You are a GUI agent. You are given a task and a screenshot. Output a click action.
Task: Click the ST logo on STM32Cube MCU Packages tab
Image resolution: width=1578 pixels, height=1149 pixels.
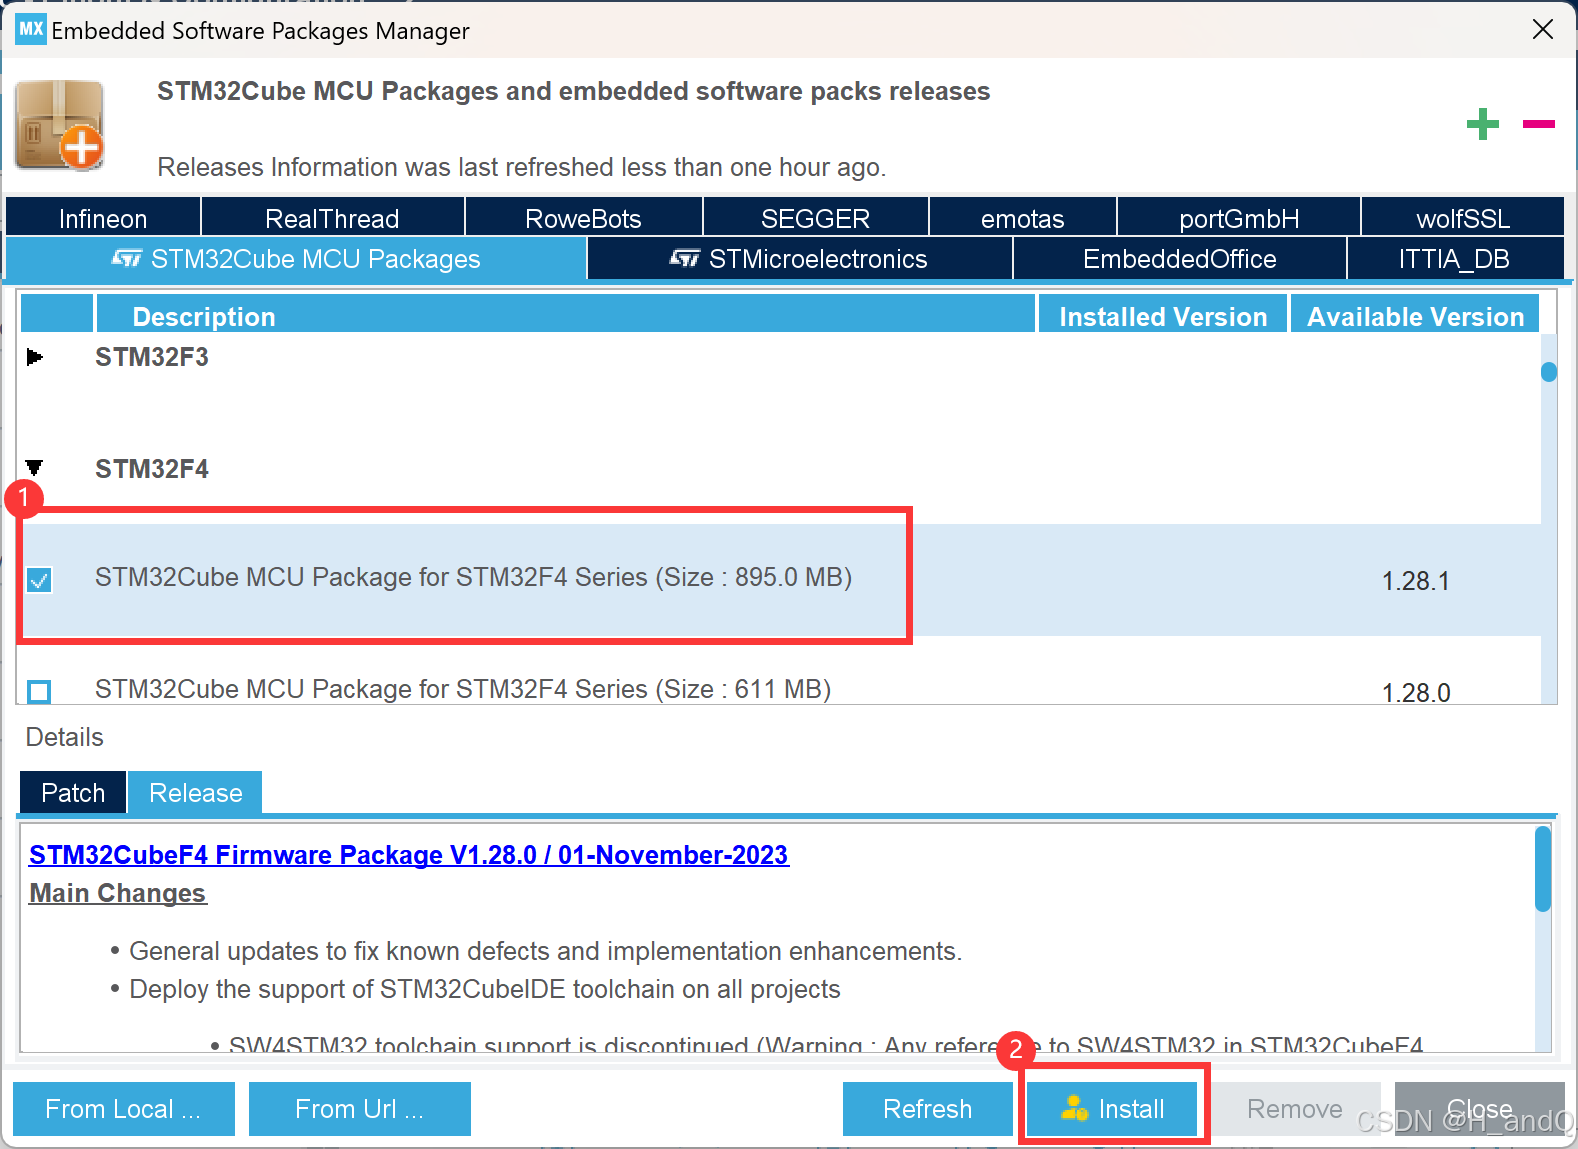click(x=126, y=259)
